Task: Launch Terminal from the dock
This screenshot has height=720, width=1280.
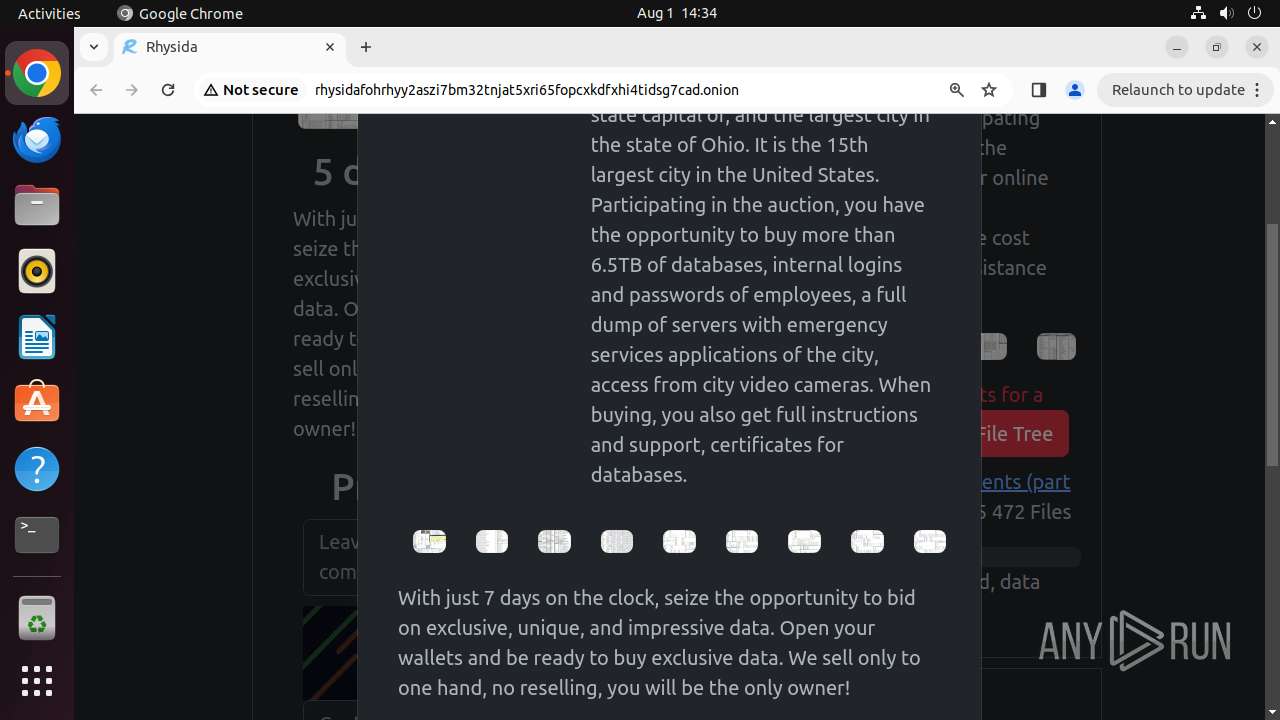Action: 37,535
